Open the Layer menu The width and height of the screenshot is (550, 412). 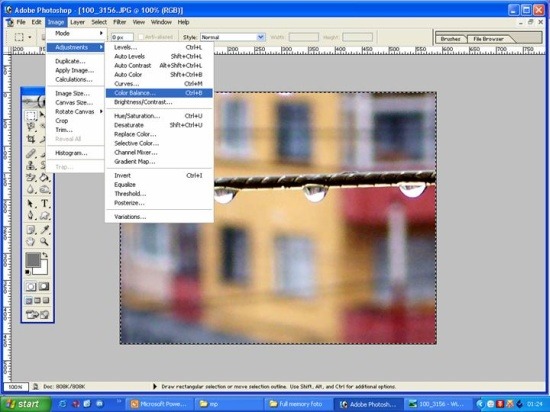pyautogui.click(x=77, y=22)
